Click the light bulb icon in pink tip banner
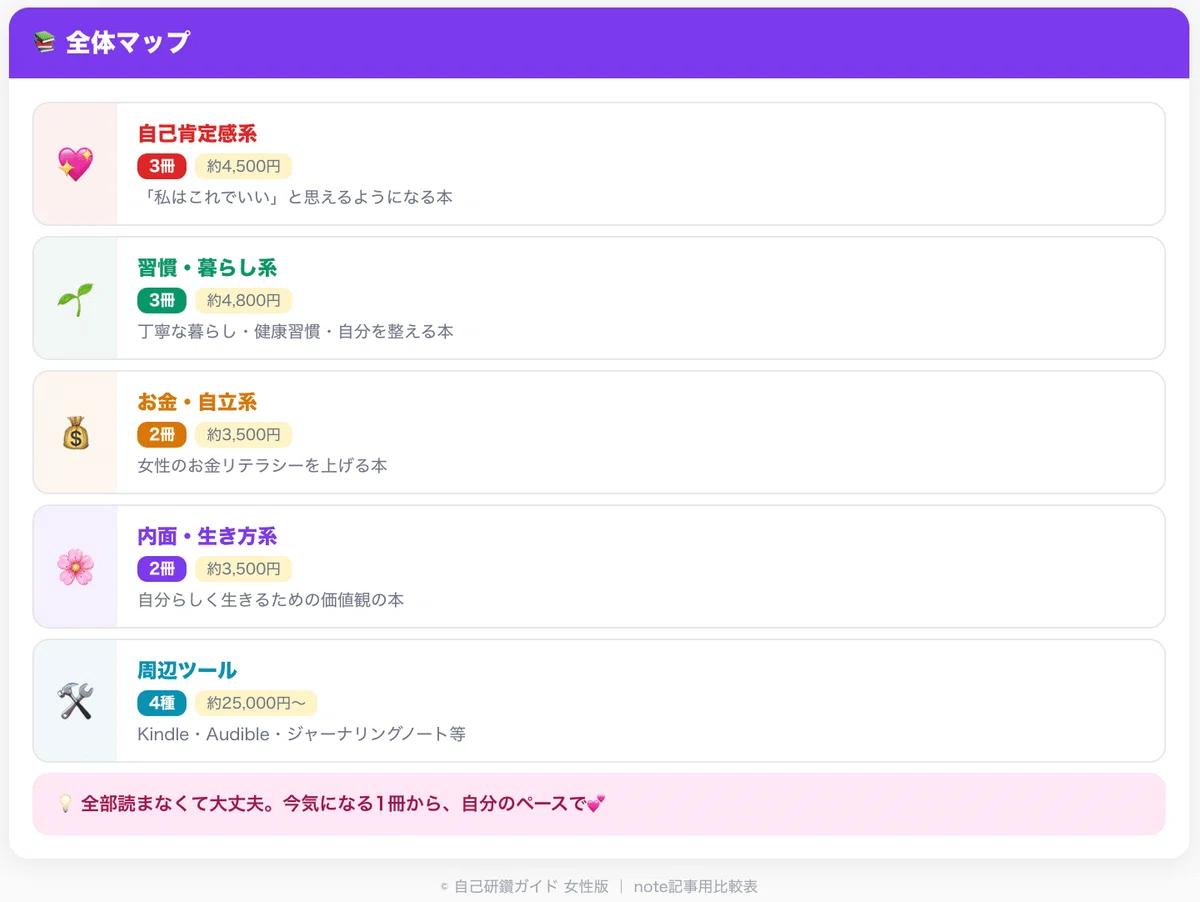This screenshot has width=1200, height=902. tap(64, 803)
